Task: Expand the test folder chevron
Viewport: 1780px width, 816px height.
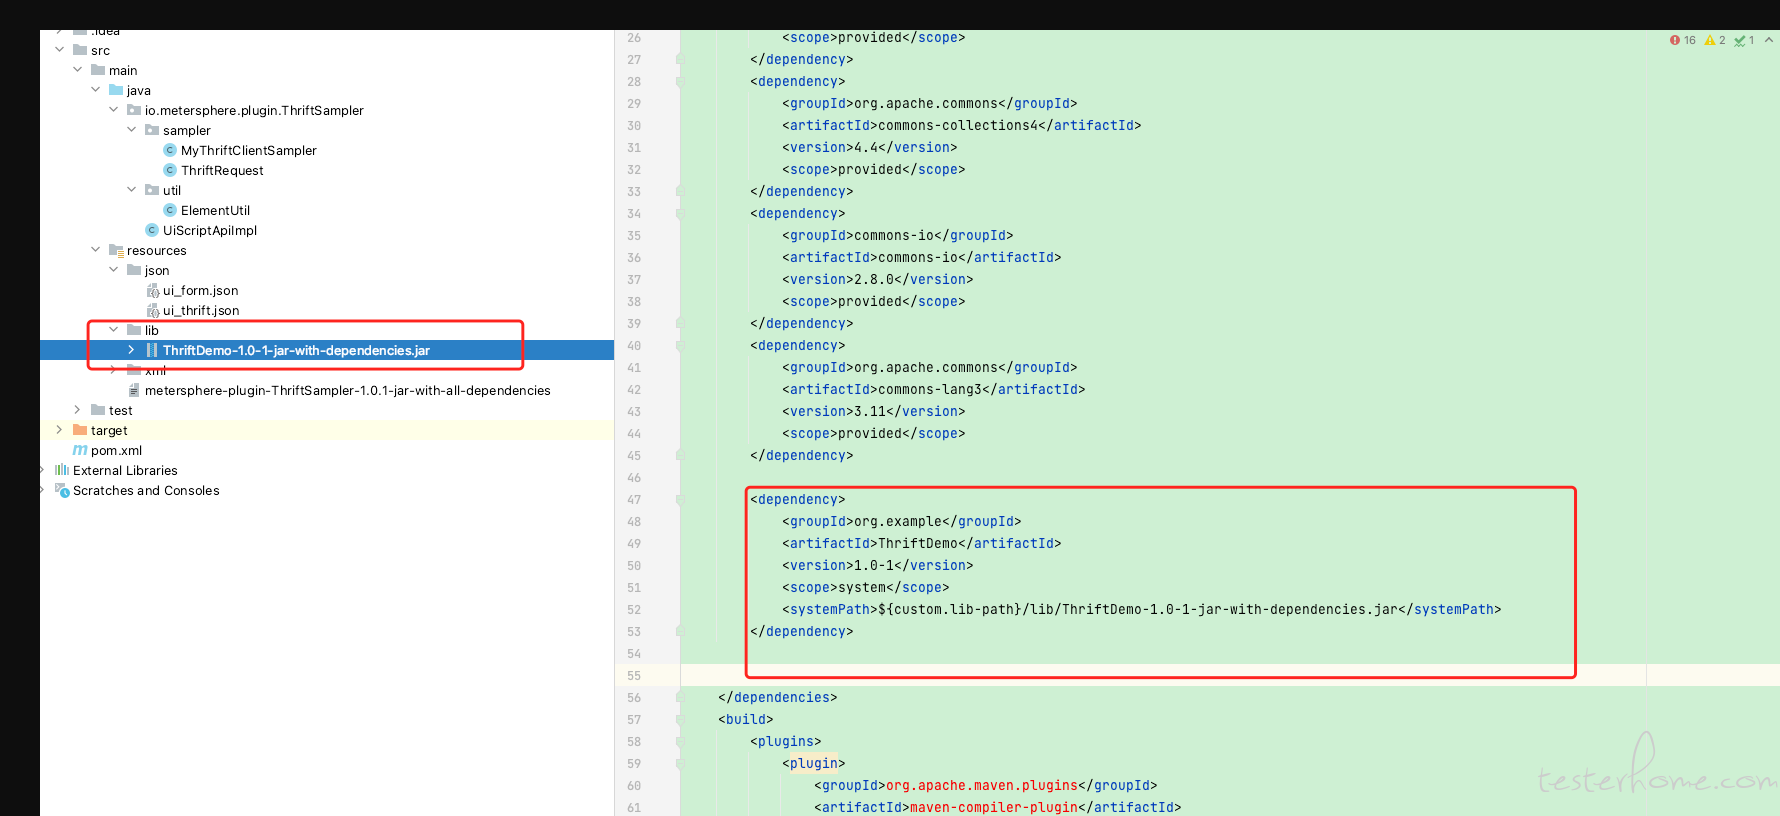Action: tap(77, 409)
